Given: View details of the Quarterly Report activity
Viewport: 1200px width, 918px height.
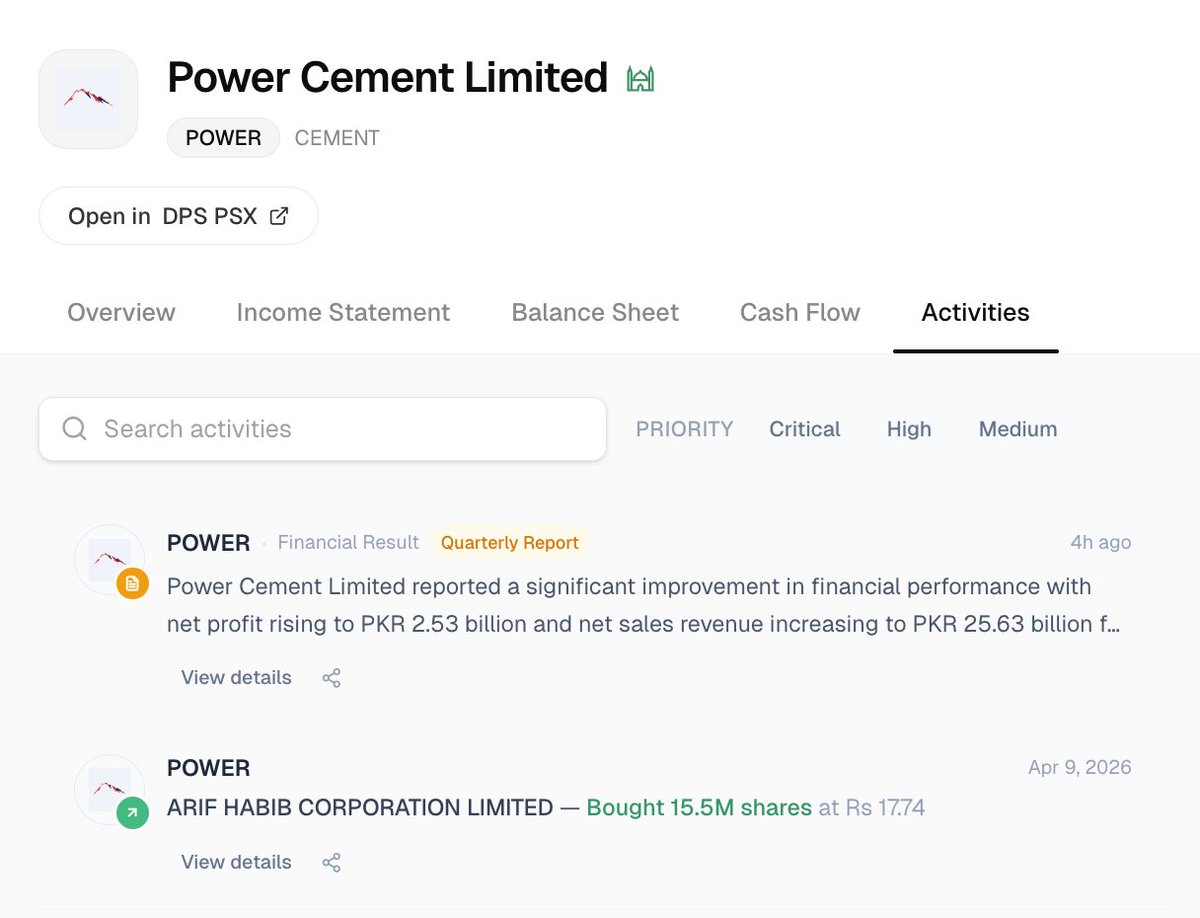Looking at the screenshot, I should (236, 678).
